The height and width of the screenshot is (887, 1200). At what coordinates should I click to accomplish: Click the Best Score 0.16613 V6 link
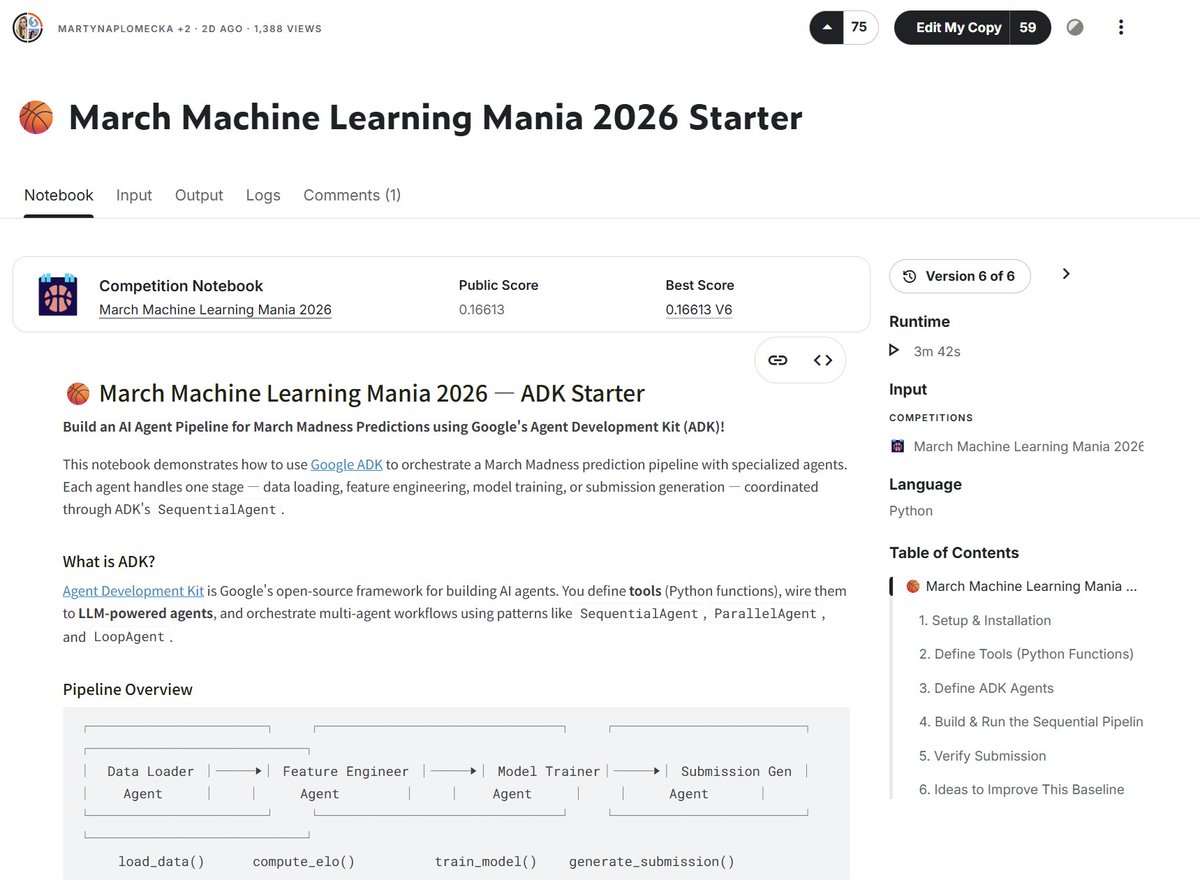click(x=699, y=310)
